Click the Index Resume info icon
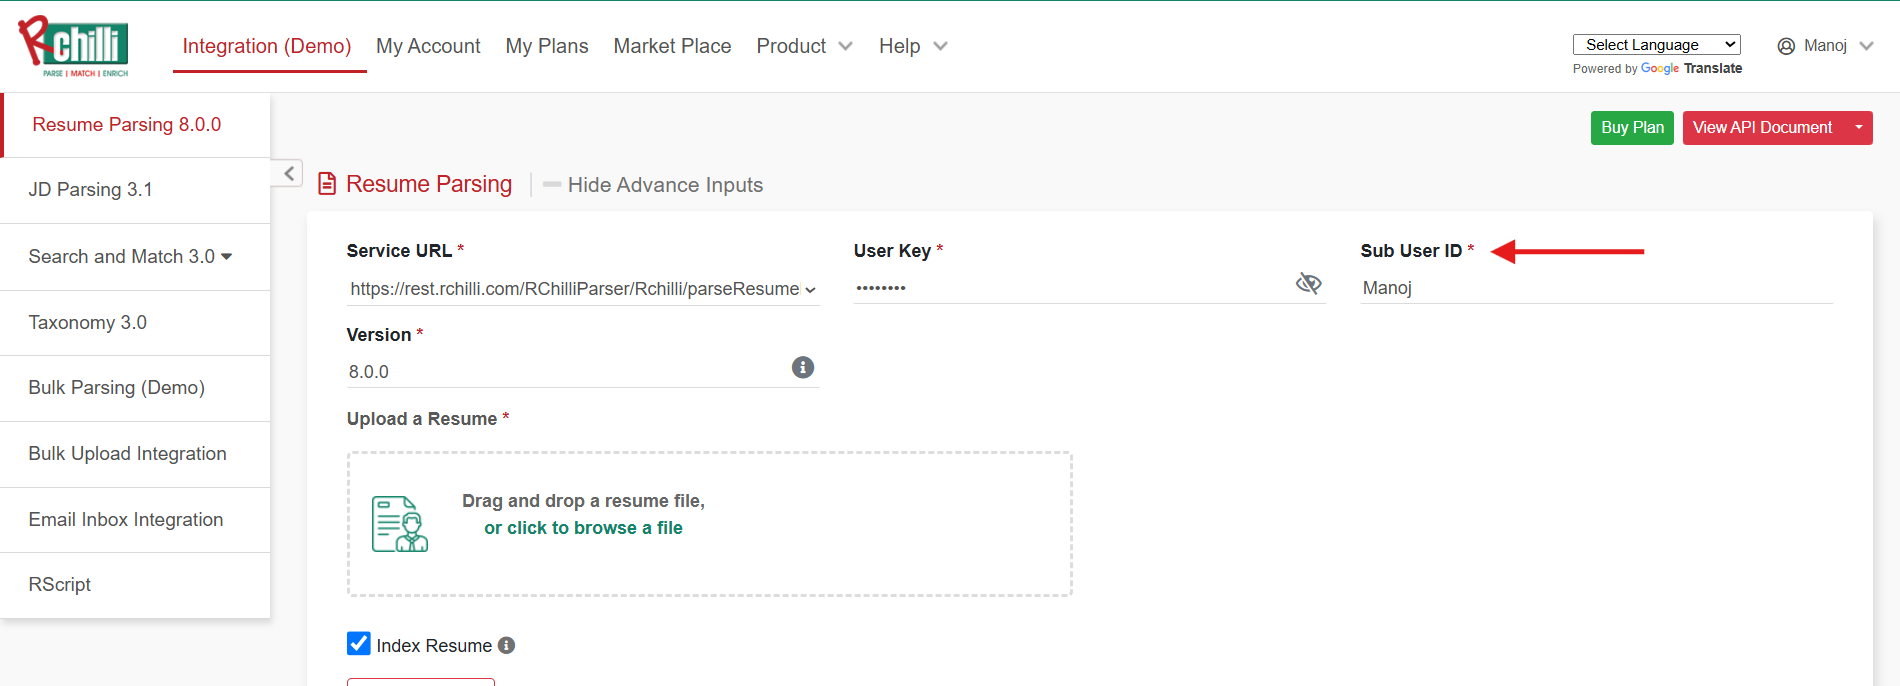The width and height of the screenshot is (1900, 686). tap(507, 645)
